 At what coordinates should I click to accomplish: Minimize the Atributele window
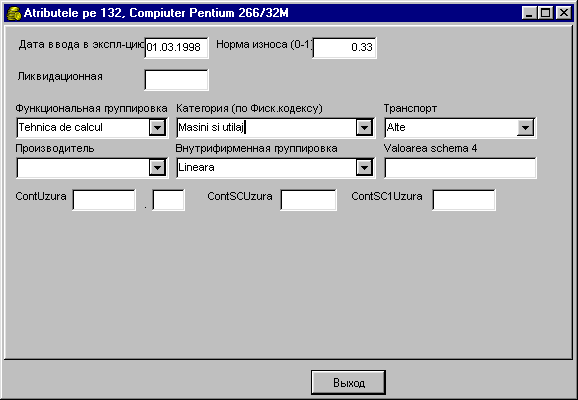(530, 14)
